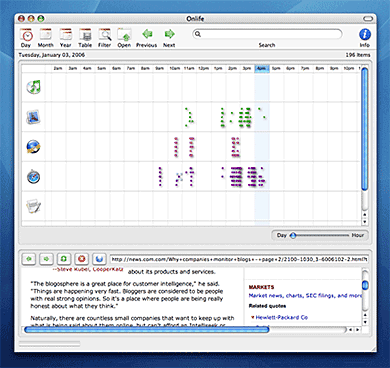Open the Hewlett-Packard Co link
390x368 pixels.
click(282, 317)
